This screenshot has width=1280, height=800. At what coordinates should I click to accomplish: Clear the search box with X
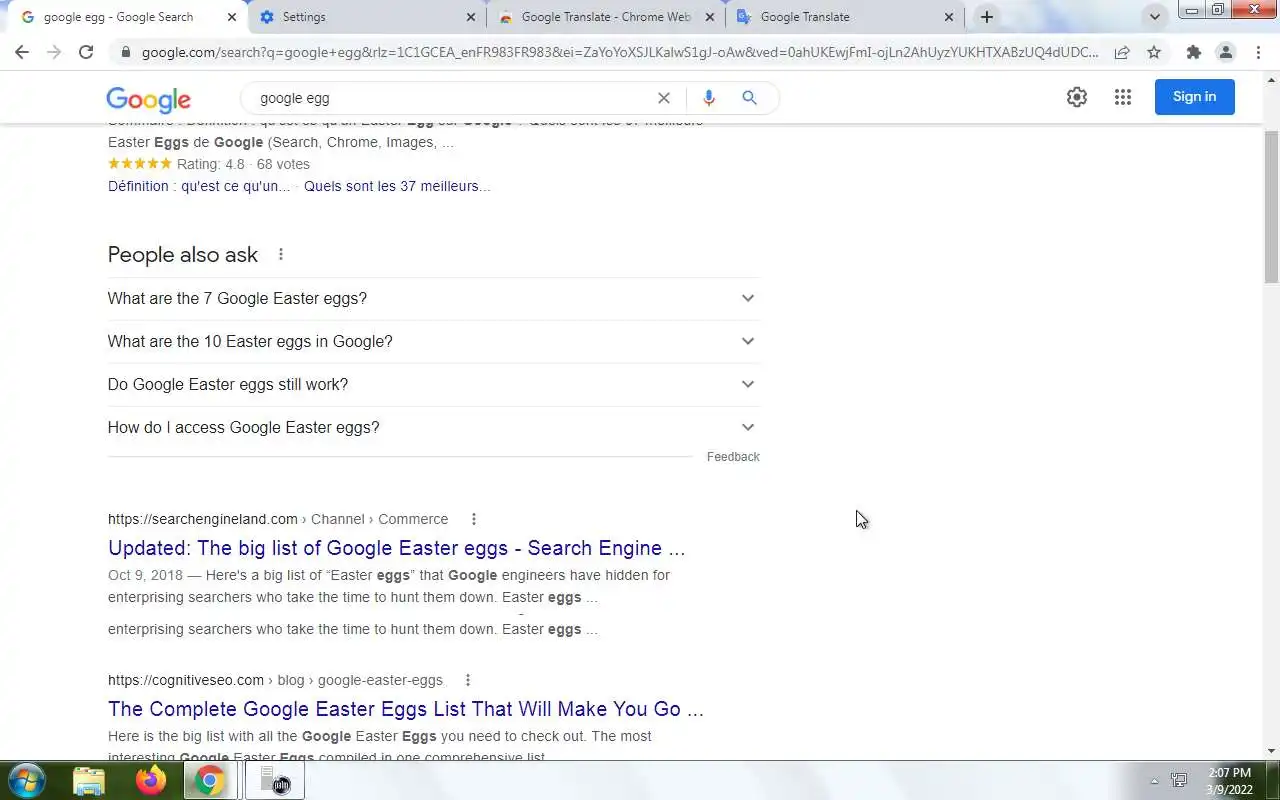[x=663, y=98]
